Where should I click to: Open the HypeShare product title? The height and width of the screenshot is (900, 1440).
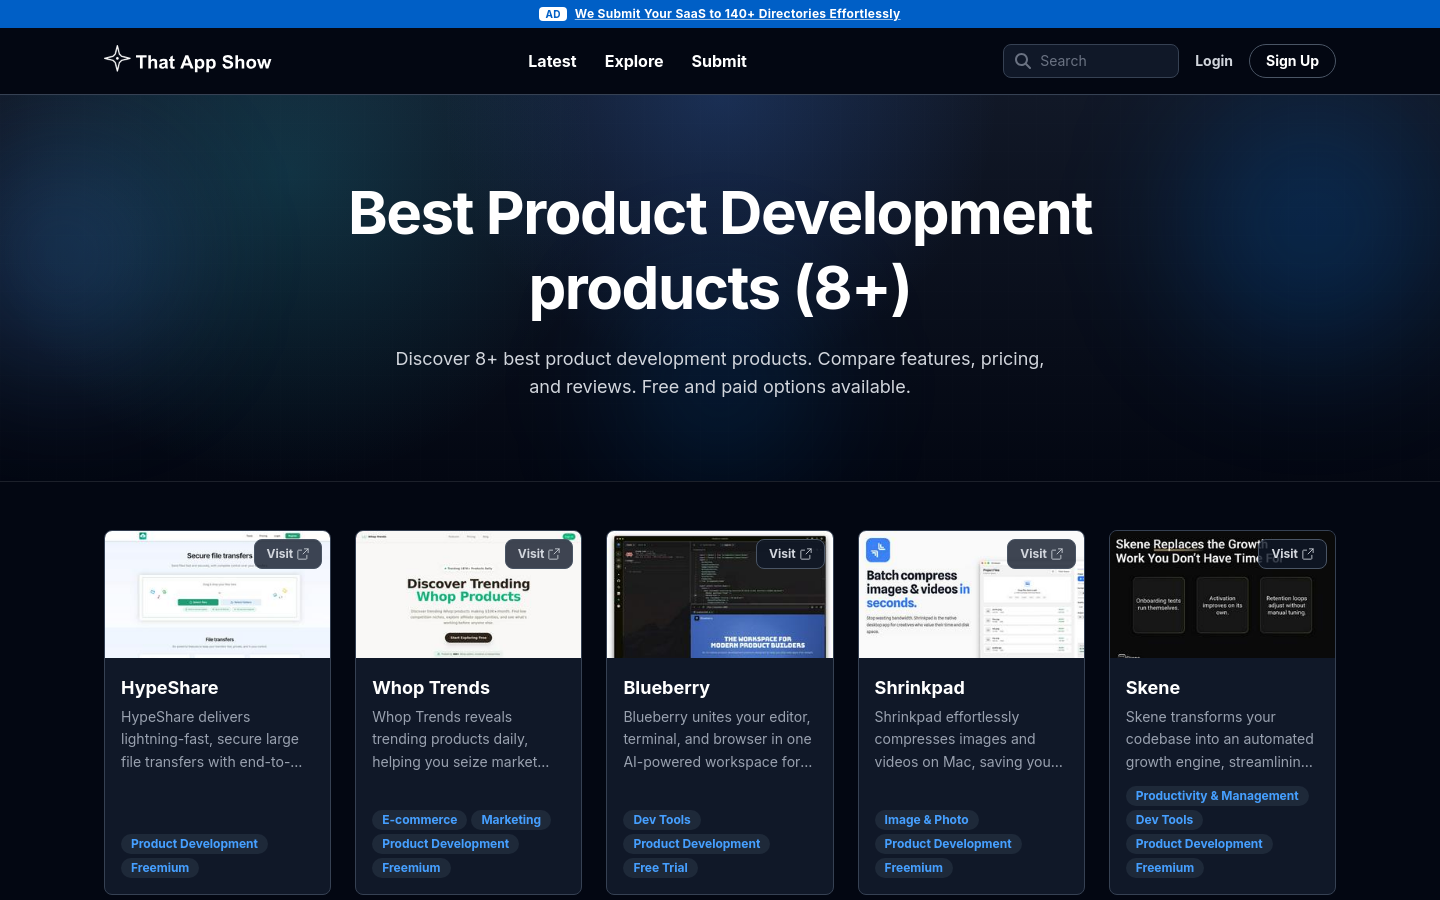coord(170,688)
